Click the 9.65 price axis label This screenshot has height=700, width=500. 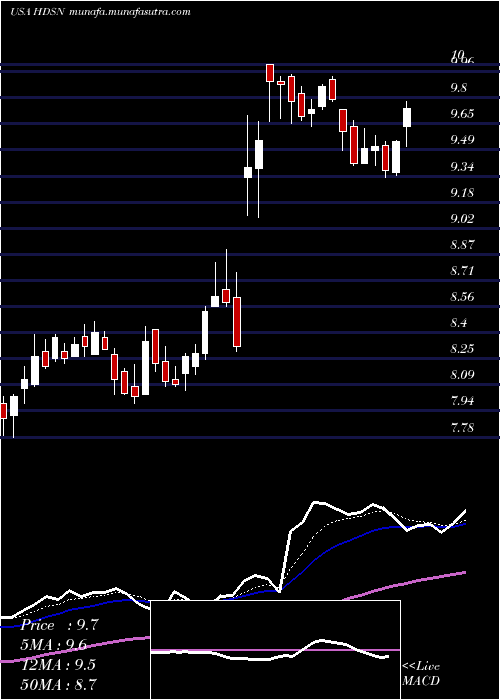(462, 114)
